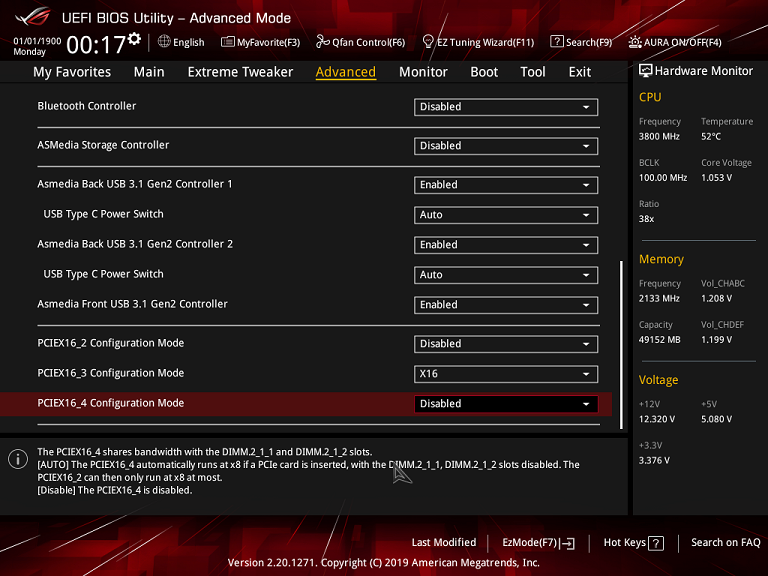Open Qfan Control fan icon

[x=322, y=41]
